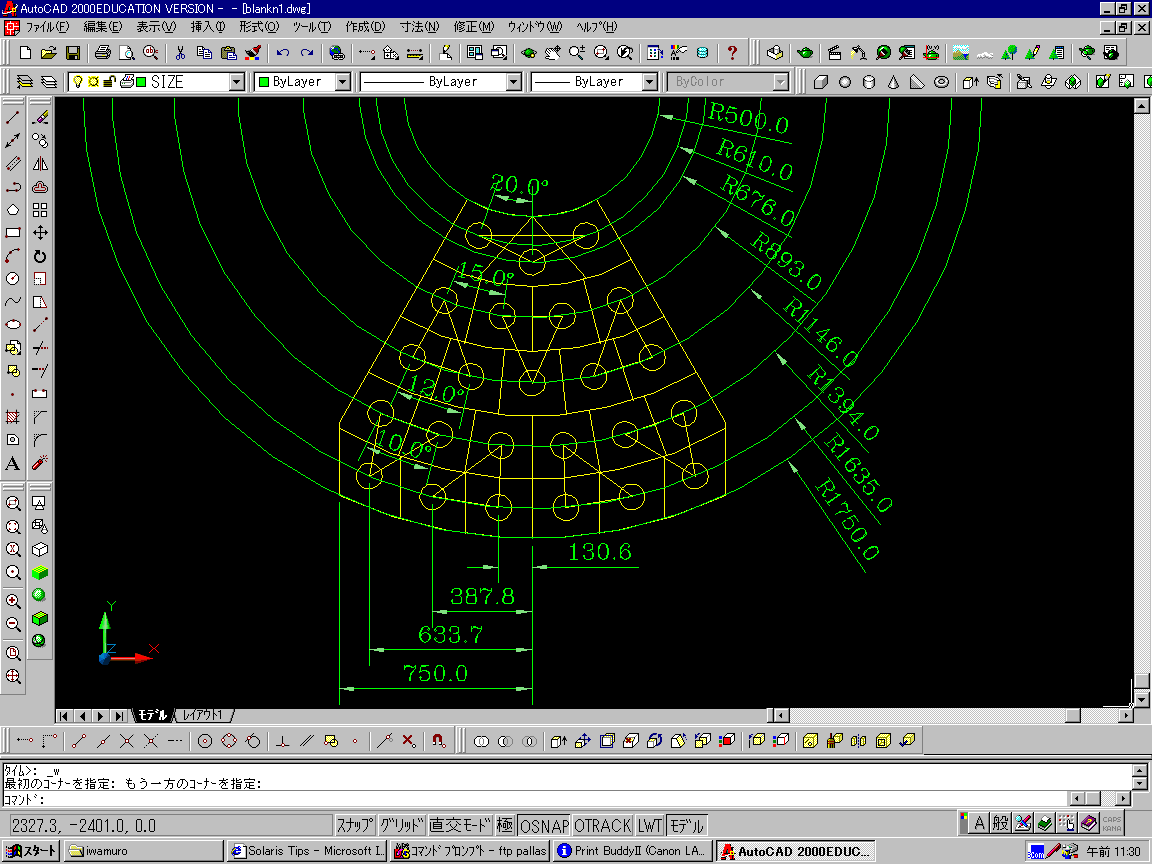Expand the ByLayer linetype dropdown
1152x864 pixels.
514,82
